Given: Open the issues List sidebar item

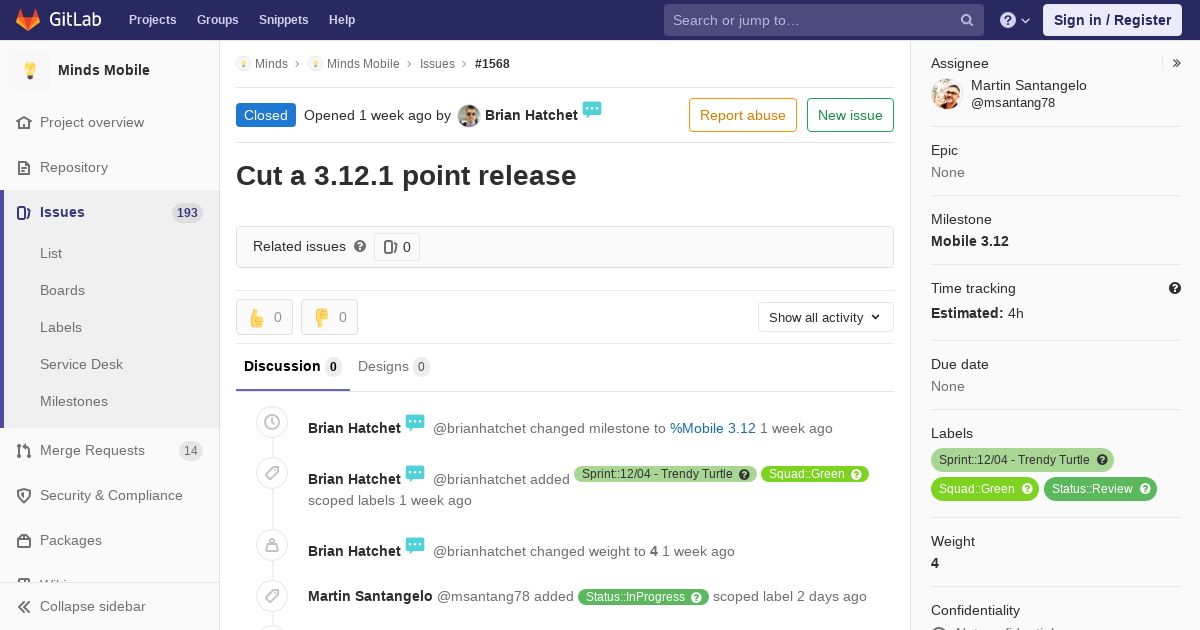Looking at the screenshot, I should coord(51,254).
